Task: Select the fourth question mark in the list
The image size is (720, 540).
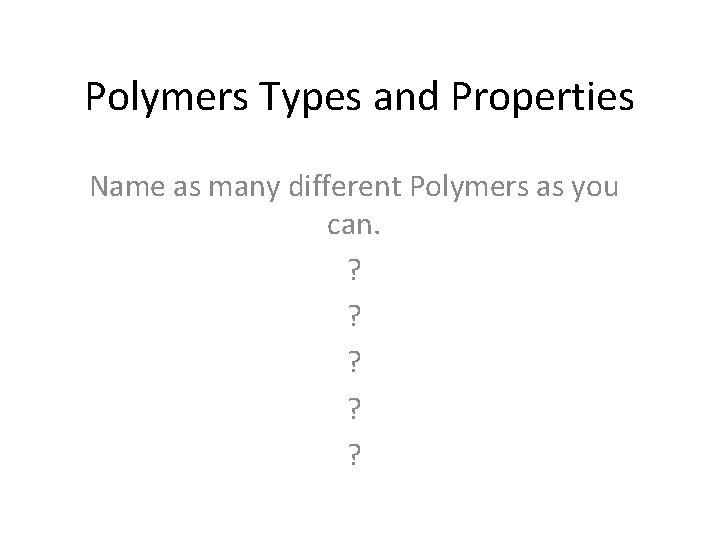Action: pyautogui.click(x=354, y=408)
